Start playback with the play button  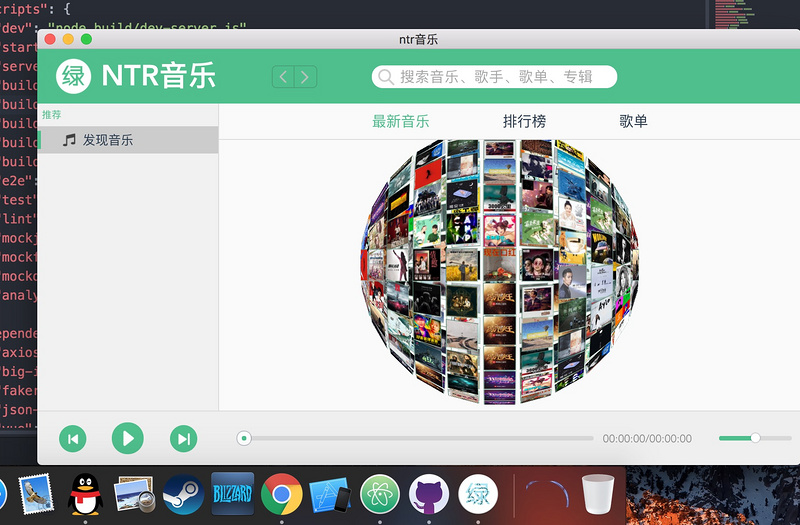point(128,438)
